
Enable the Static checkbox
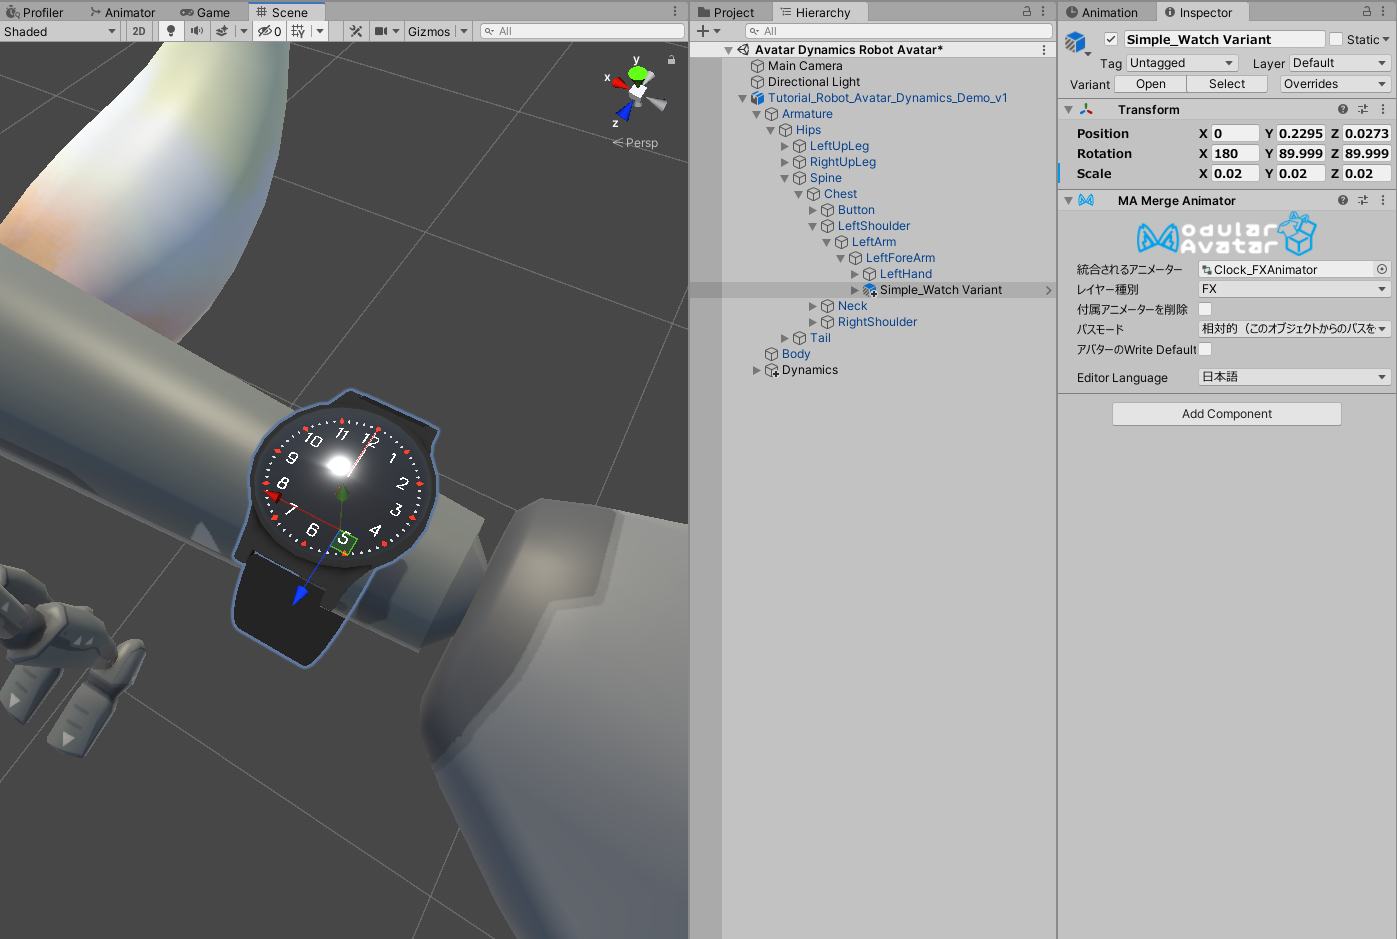click(1336, 39)
